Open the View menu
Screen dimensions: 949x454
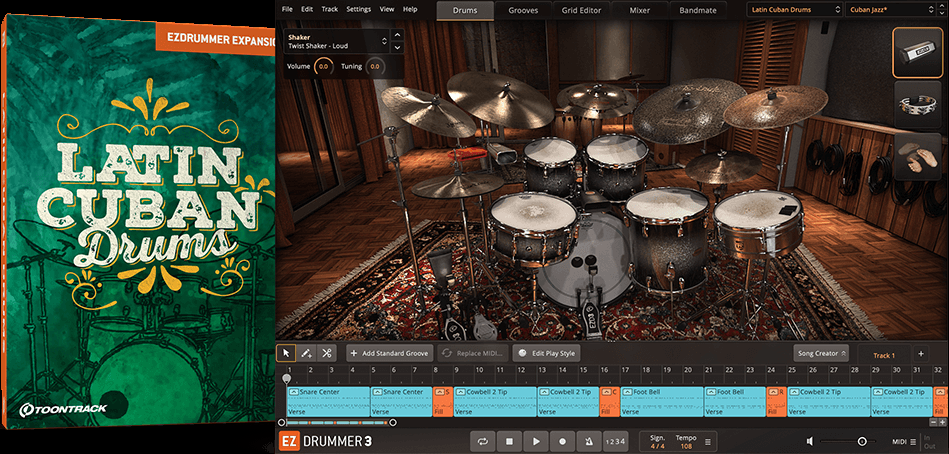tap(387, 10)
